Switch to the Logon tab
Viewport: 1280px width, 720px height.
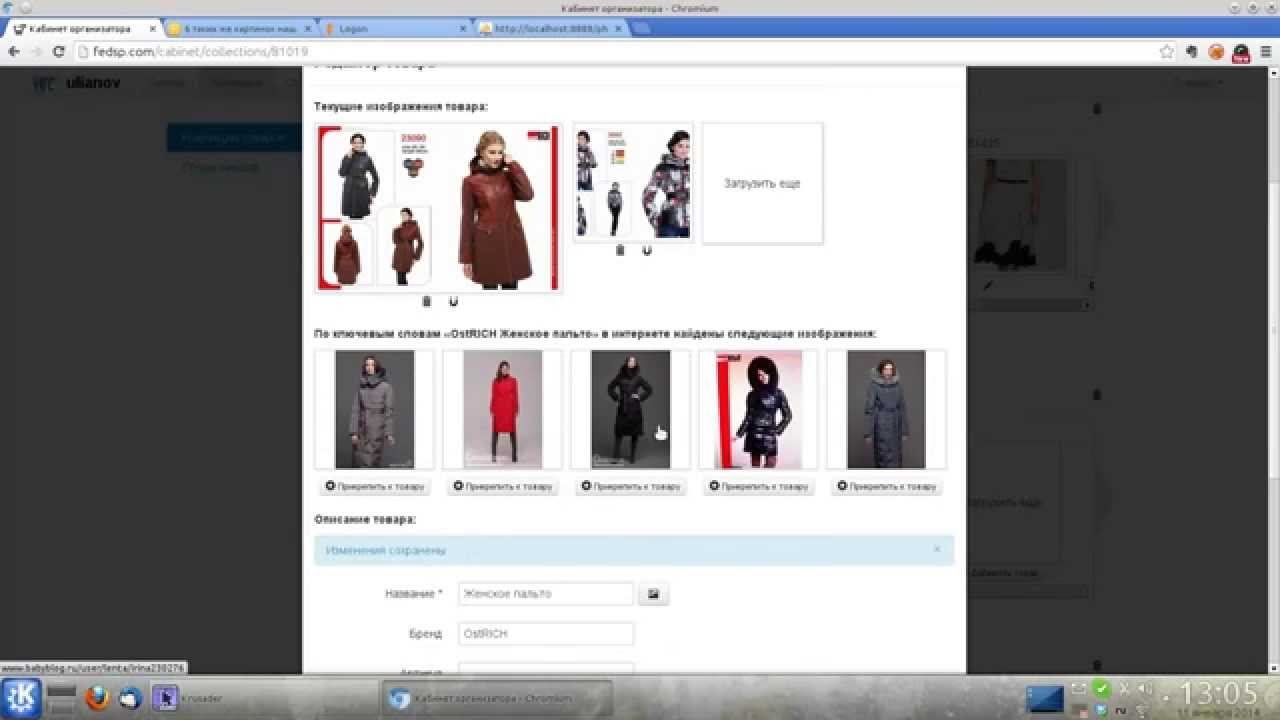pyautogui.click(x=395, y=29)
